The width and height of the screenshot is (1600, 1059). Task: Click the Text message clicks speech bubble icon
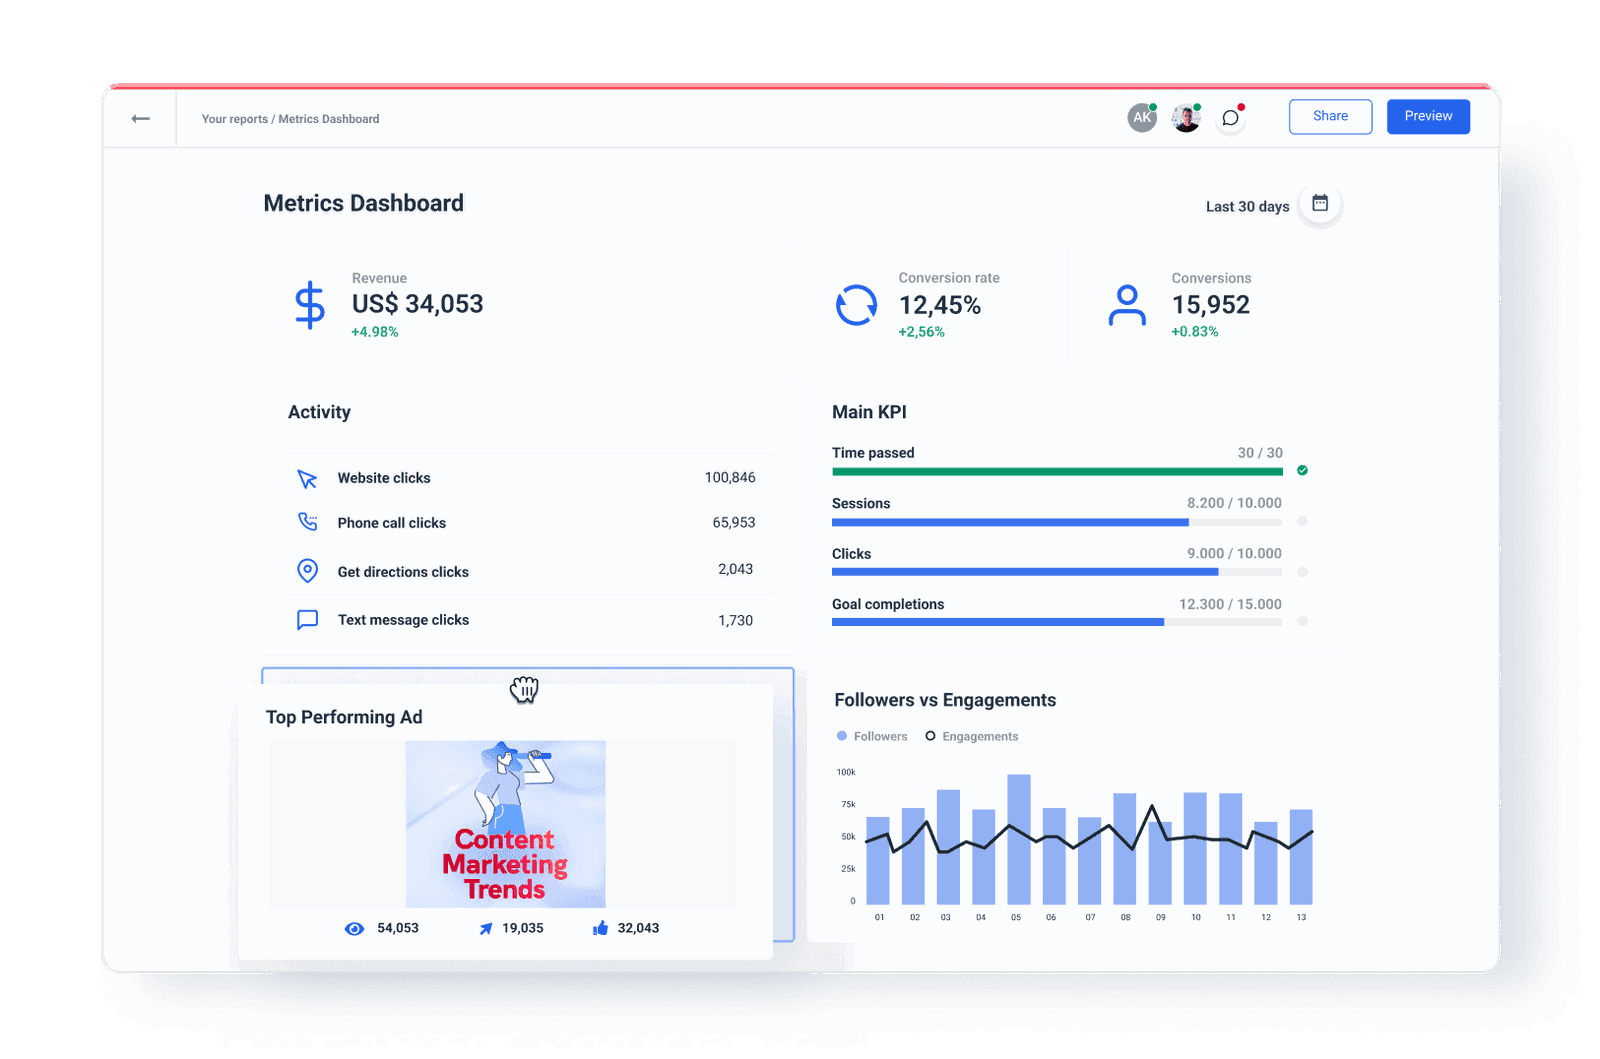click(x=307, y=619)
